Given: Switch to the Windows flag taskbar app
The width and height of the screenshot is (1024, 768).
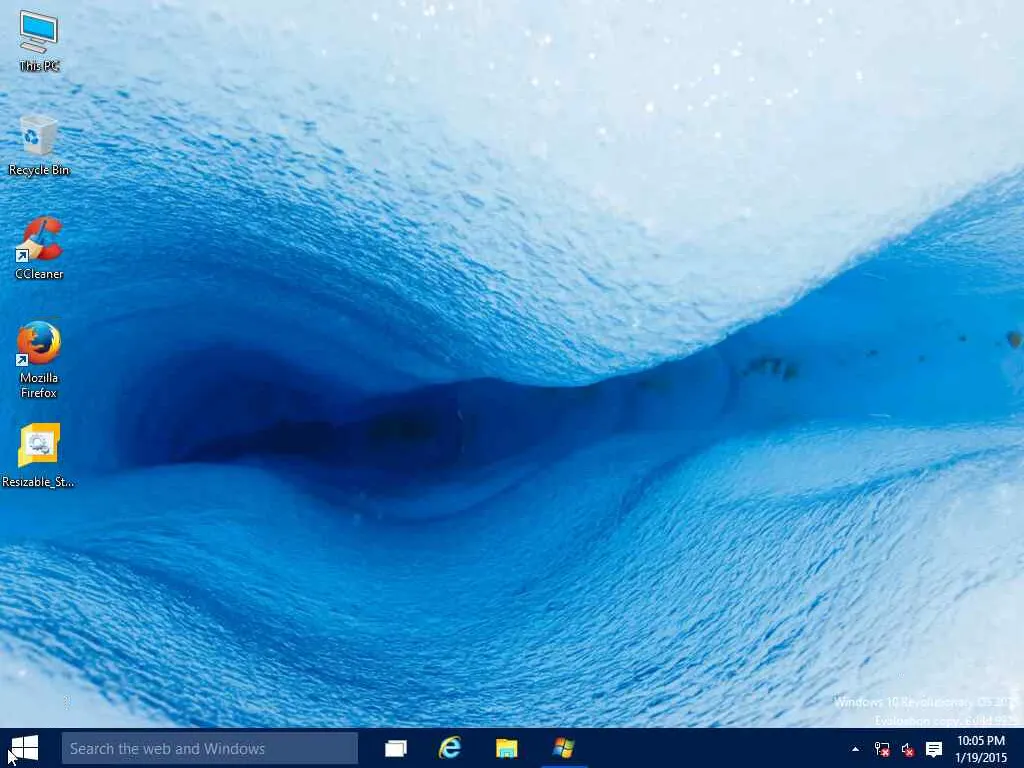Looking at the screenshot, I should click(564, 748).
